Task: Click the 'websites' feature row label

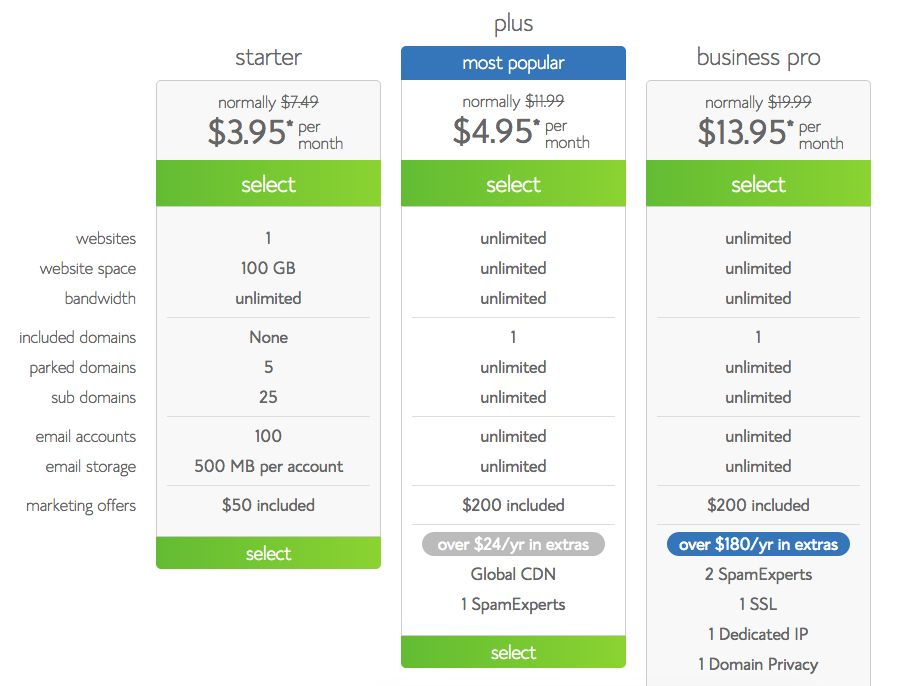Action: pyautogui.click(x=106, y=239)
